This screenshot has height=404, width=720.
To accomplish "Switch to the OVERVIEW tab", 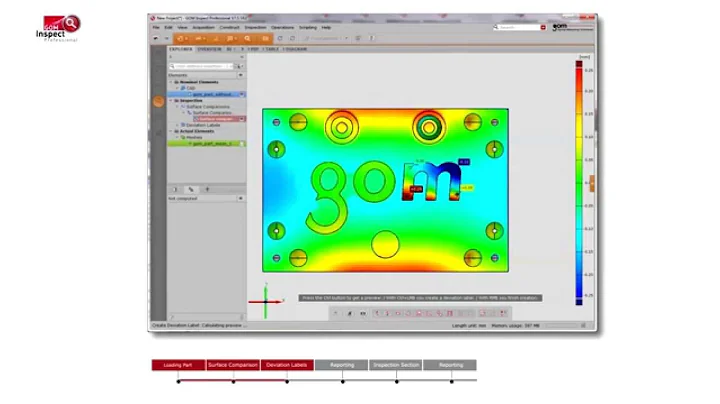I will pyautogui.click(x=209, y=49).
